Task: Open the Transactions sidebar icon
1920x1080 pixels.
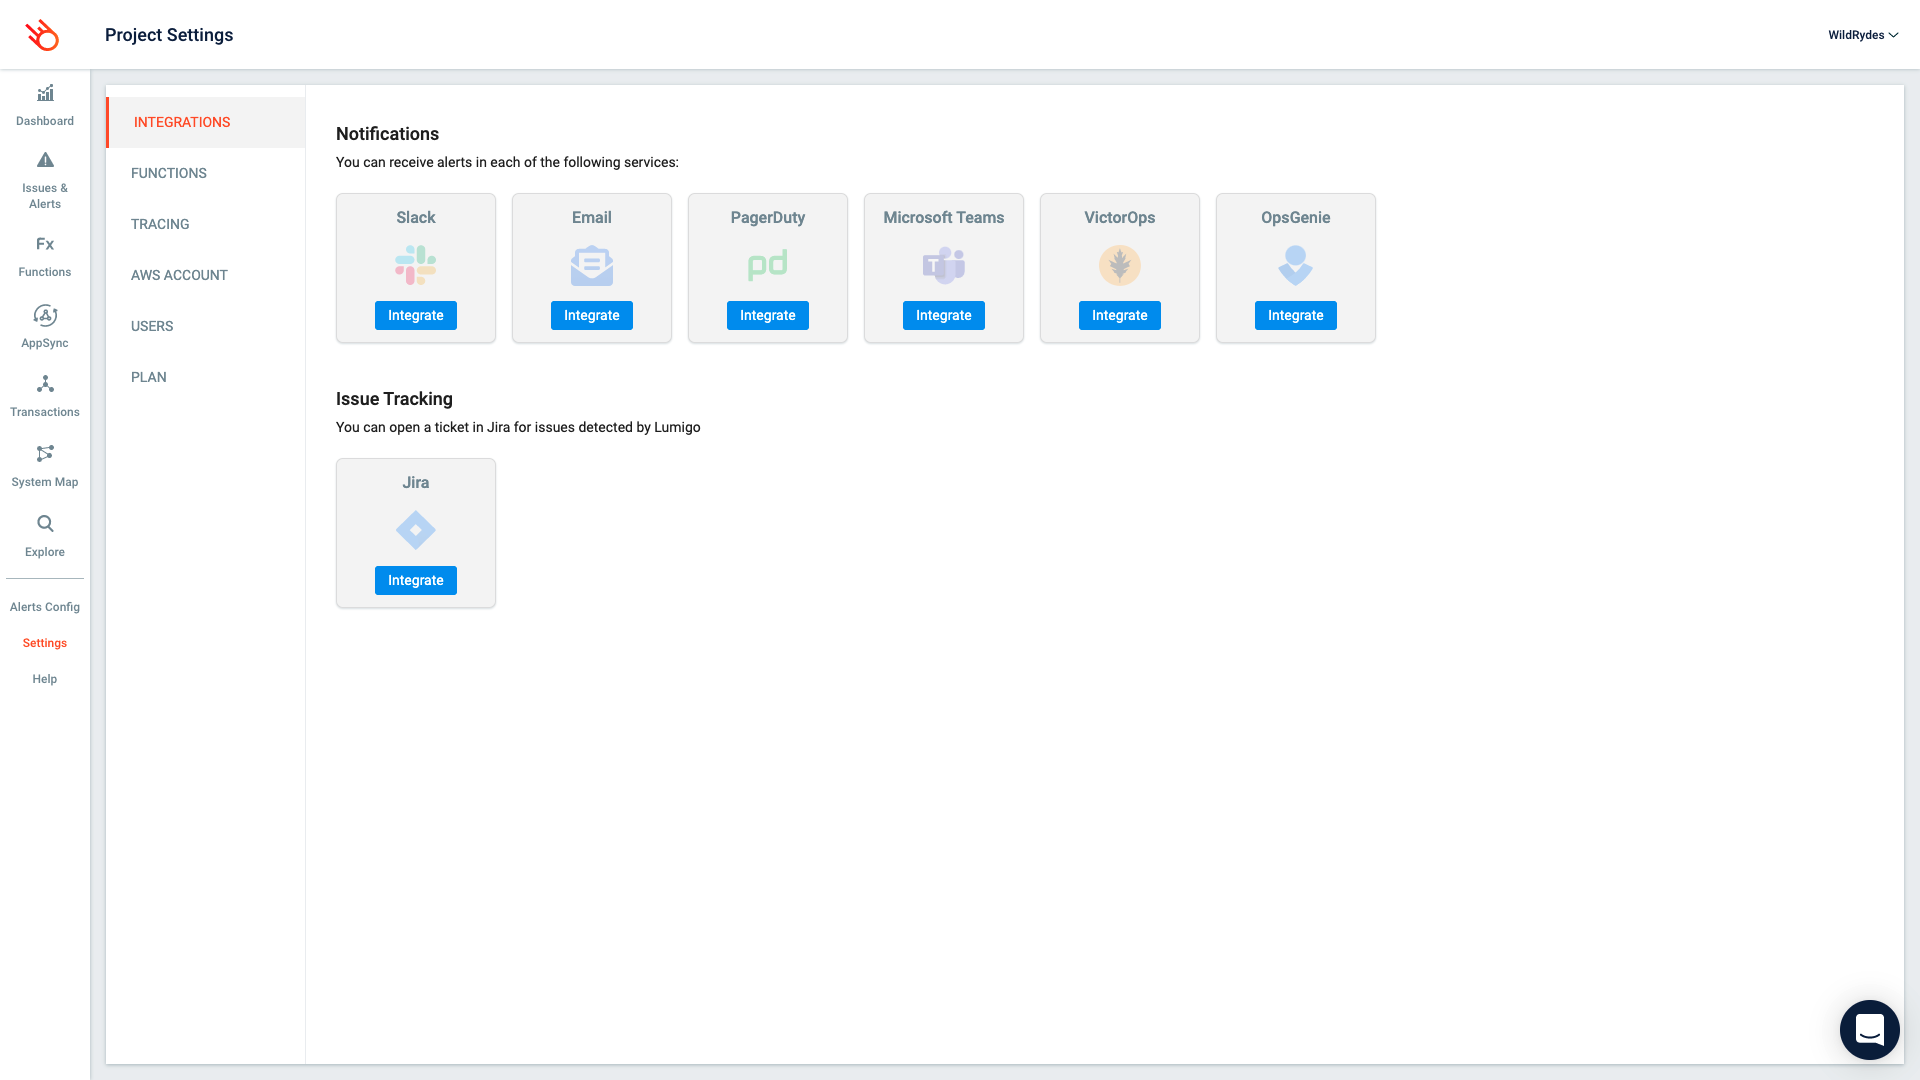Action: tap(45, 385)
